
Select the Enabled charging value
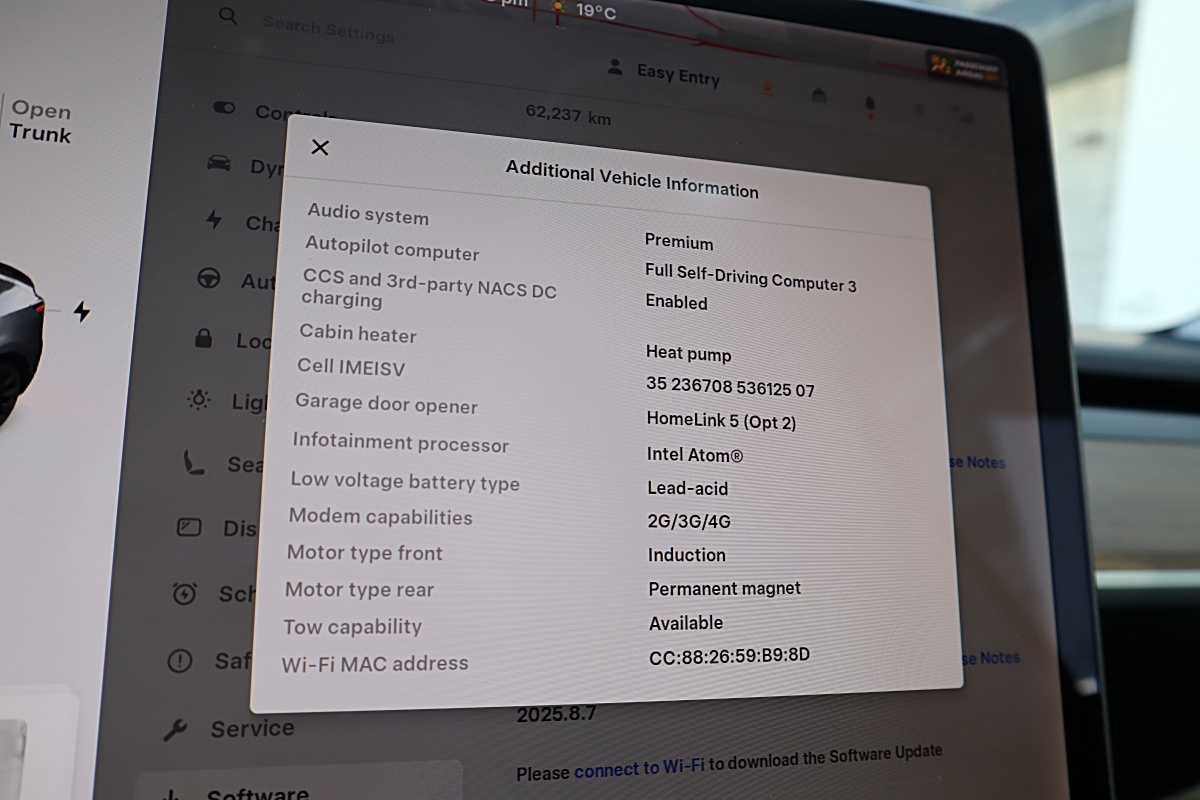click(x=676, y=302)
